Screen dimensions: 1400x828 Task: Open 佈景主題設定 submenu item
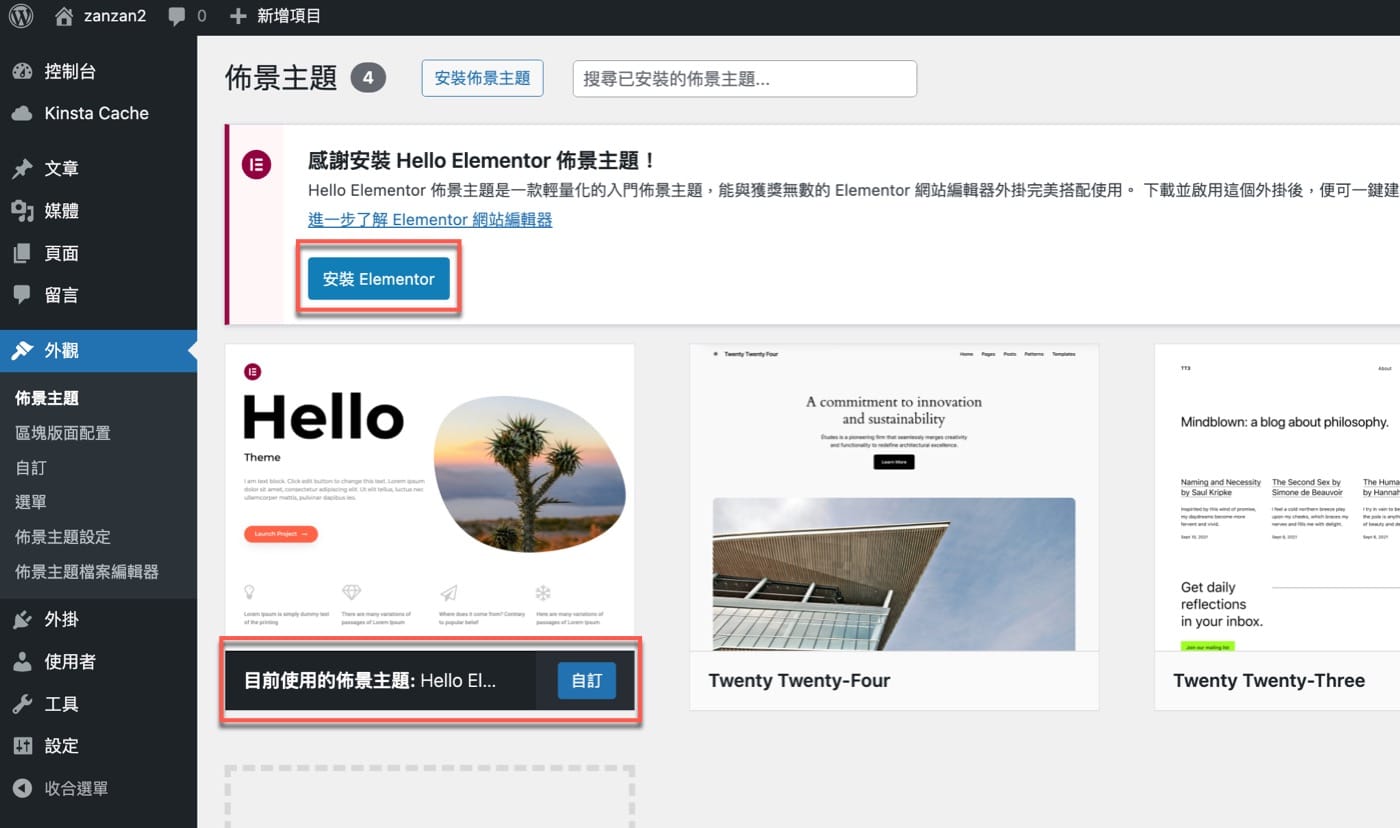pos(63,537)
